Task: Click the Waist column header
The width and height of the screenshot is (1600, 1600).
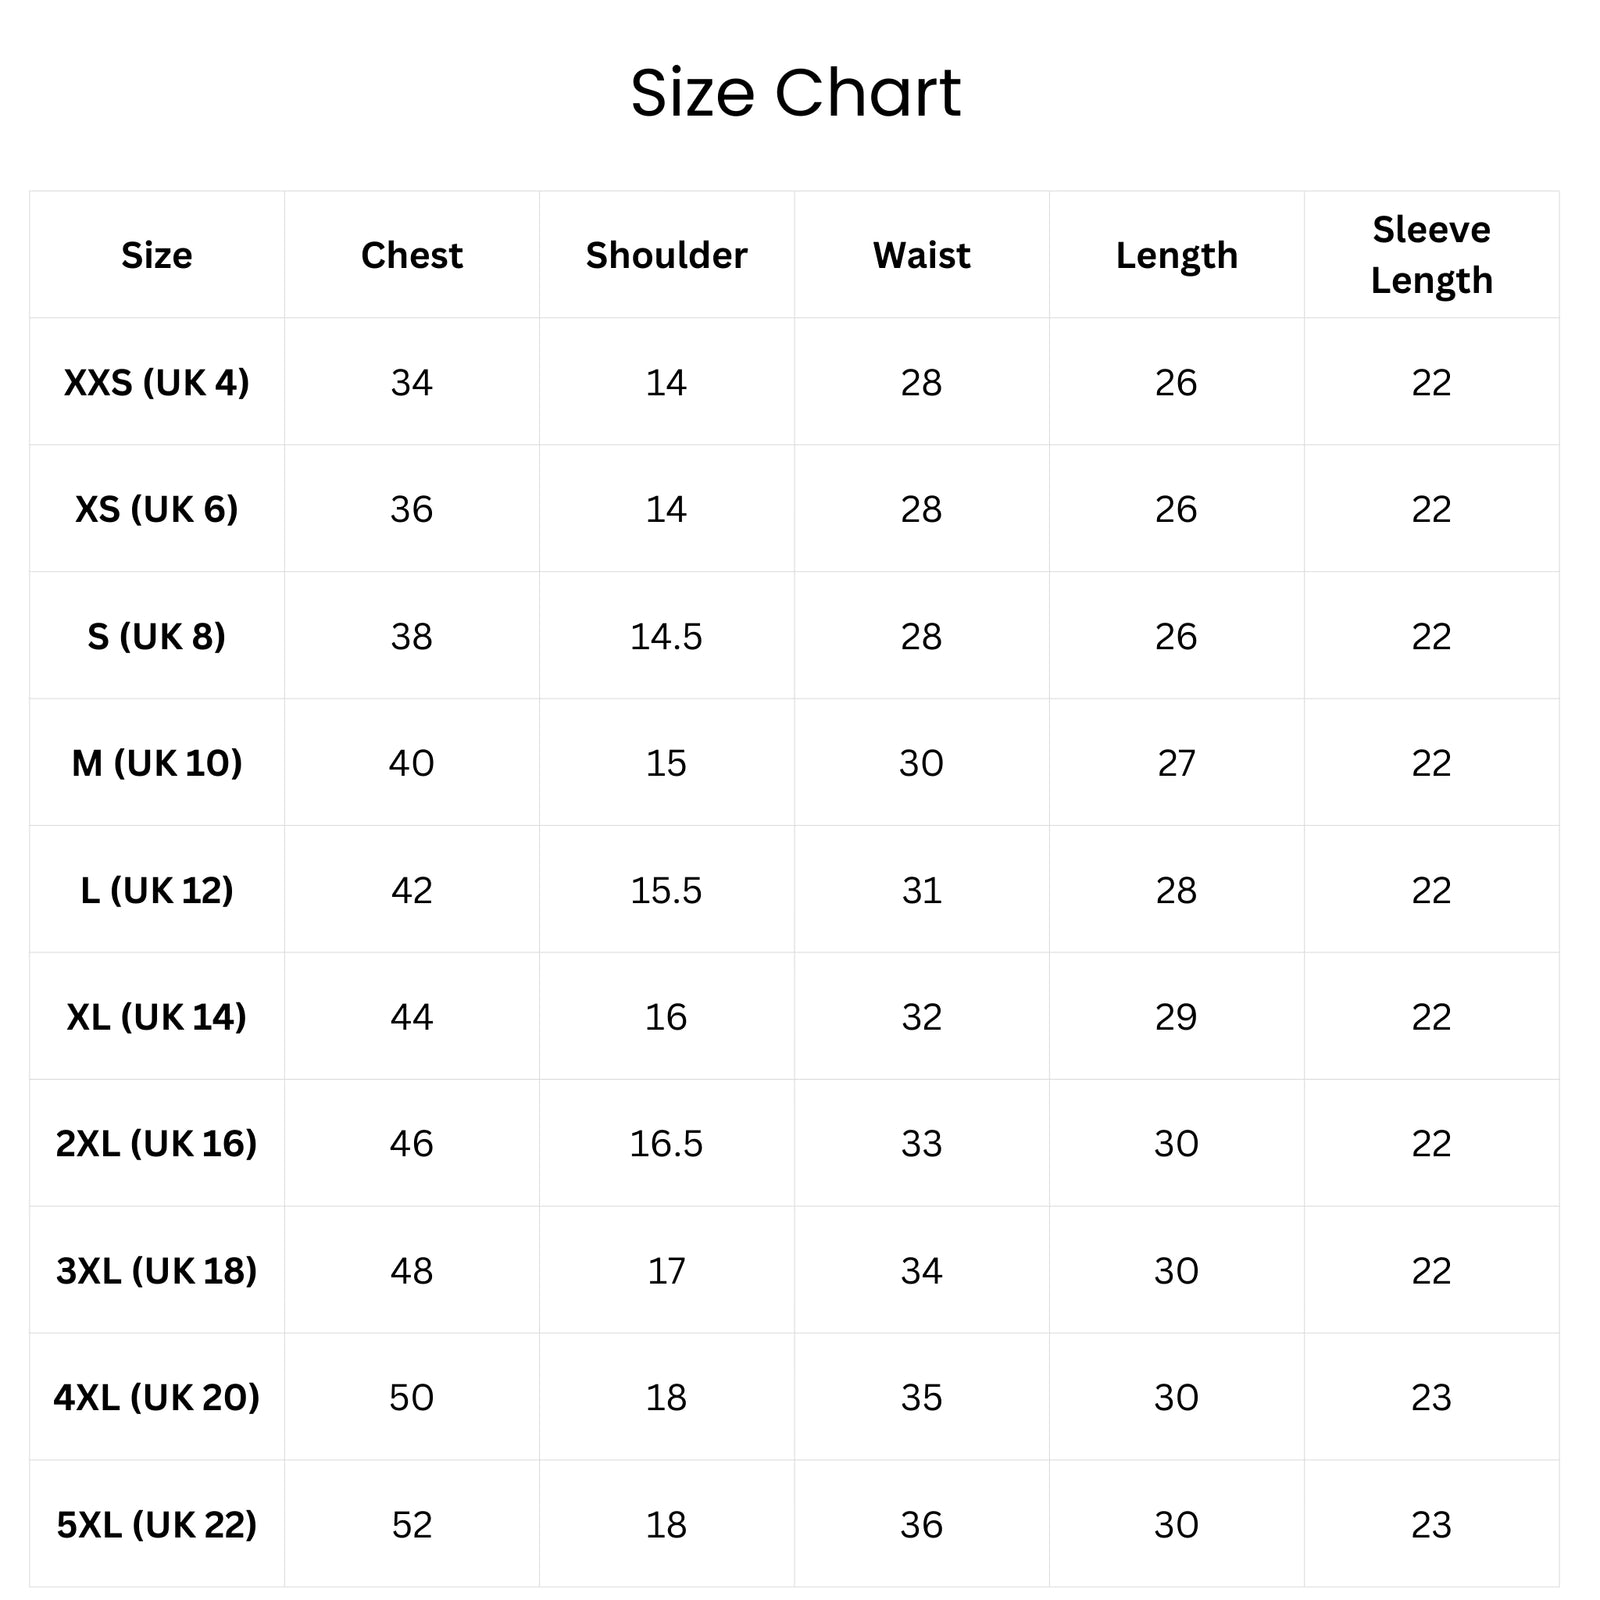Action: [x=922, y=255]
